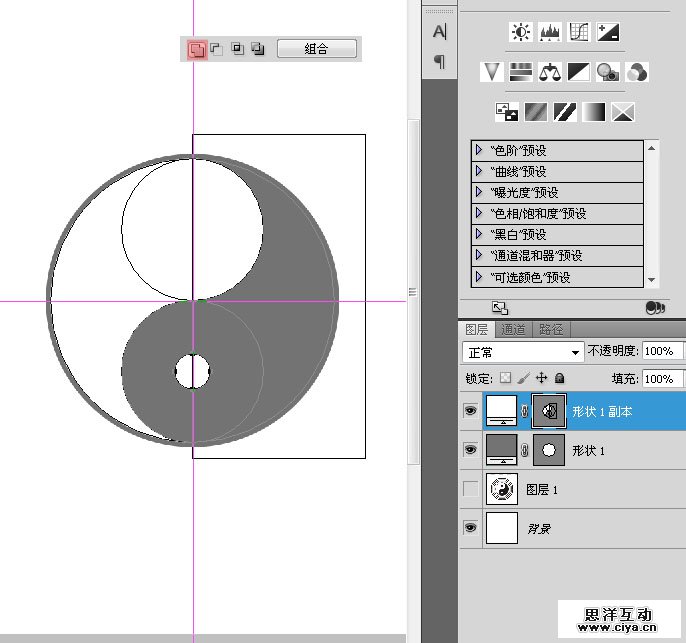
Task: Expand the "曲线"预设 preset group
Action: (x=480, y=171)
